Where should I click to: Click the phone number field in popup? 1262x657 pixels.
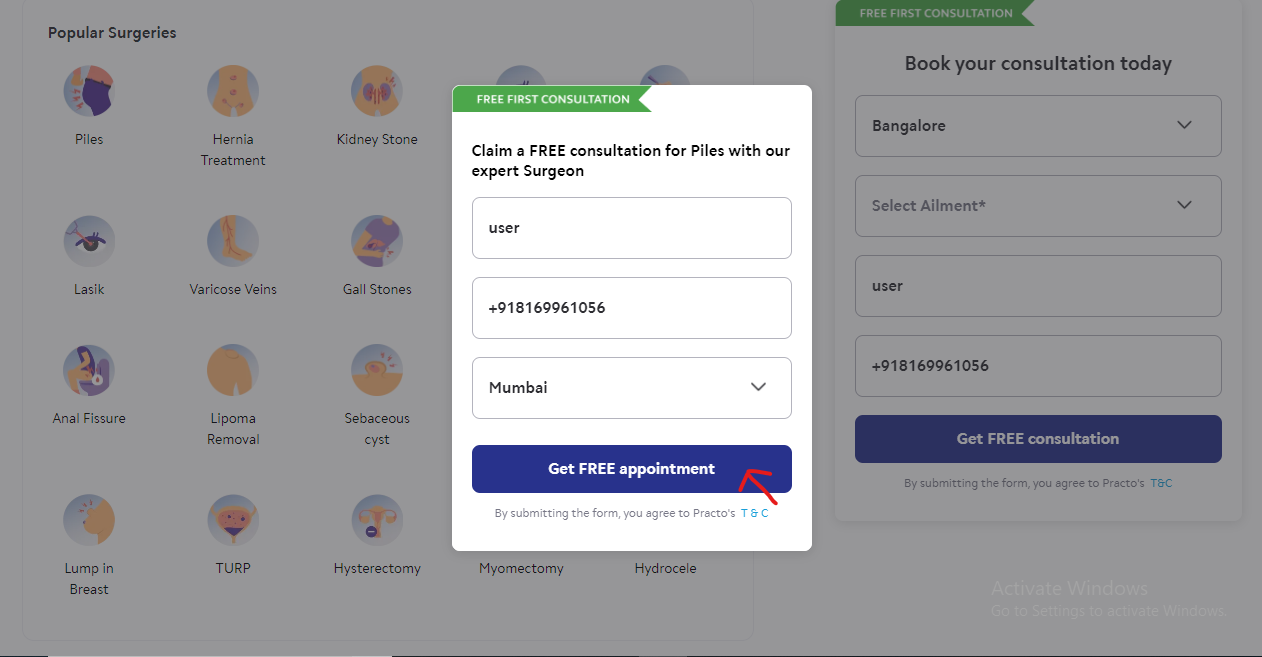[x=632, y=308]
